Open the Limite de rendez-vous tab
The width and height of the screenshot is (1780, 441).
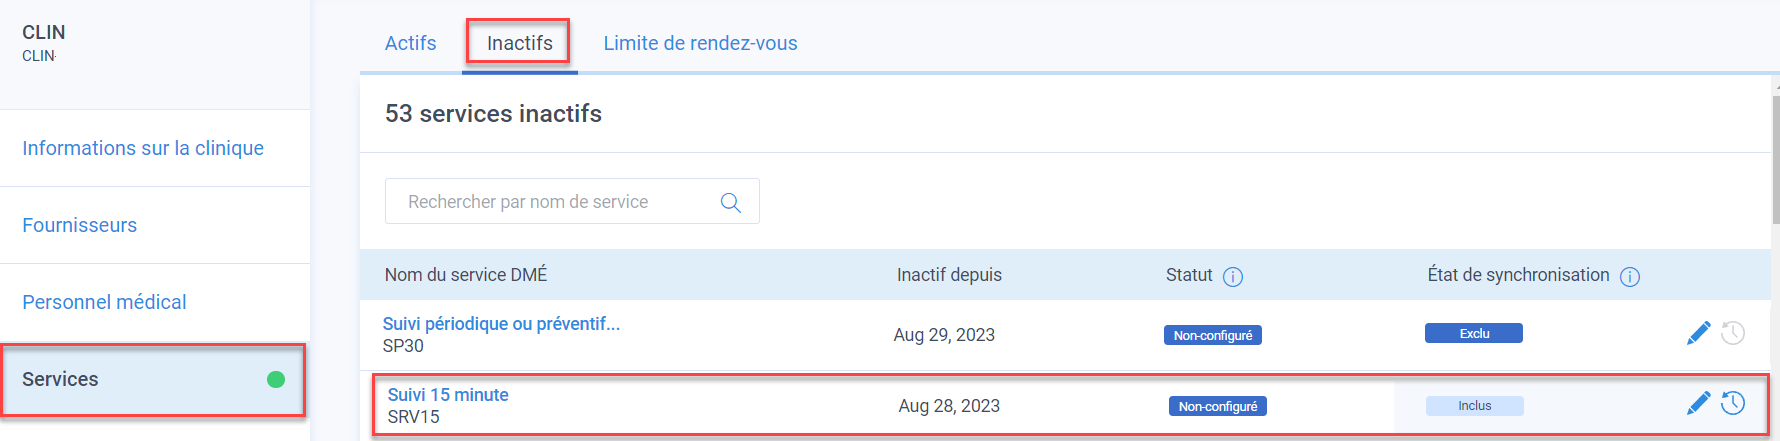[700, 43]
